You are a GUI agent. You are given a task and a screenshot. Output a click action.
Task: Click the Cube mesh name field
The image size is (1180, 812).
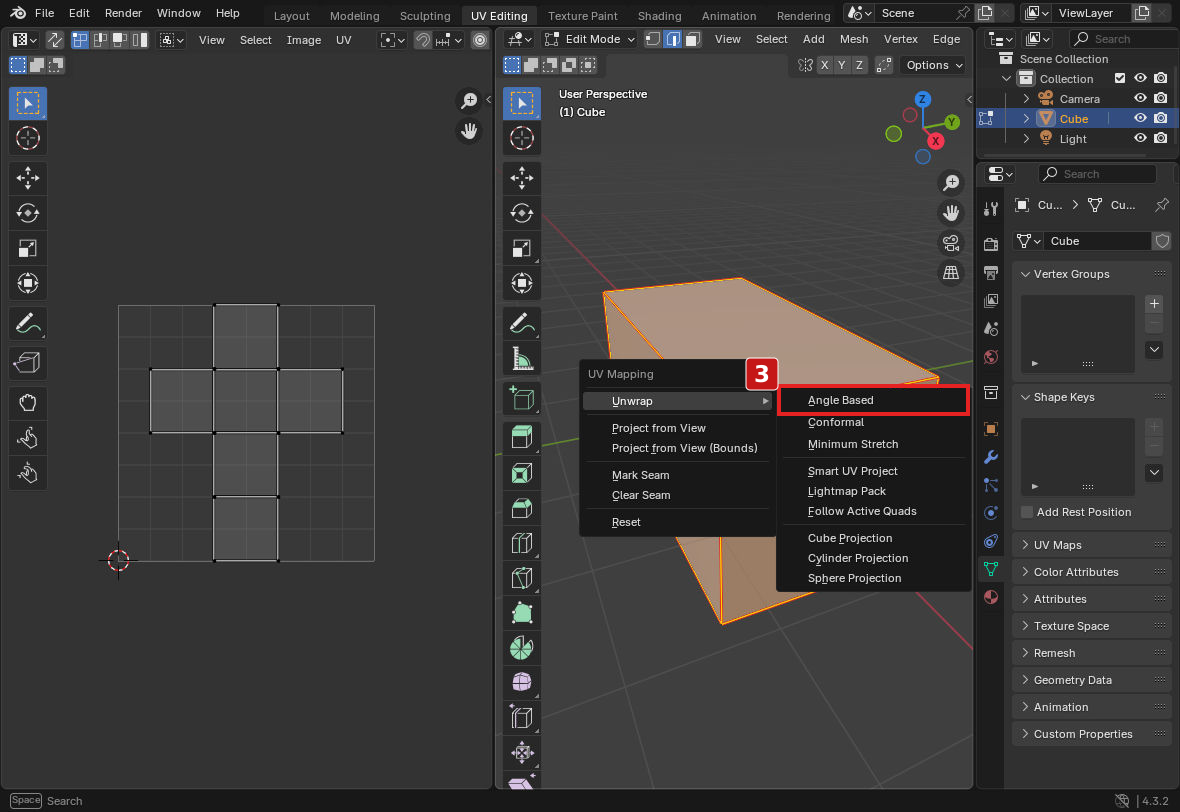[1097, 241]
